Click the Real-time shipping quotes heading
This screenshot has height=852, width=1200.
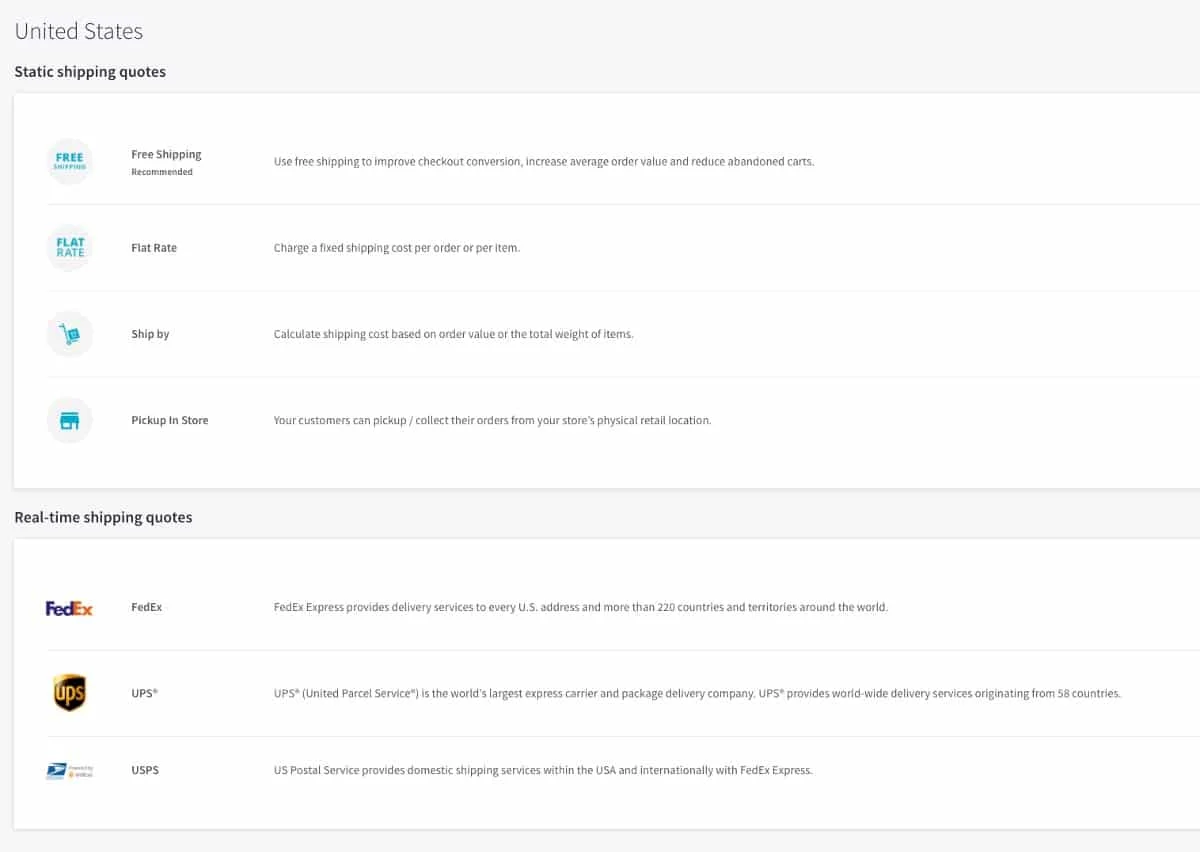103,517
